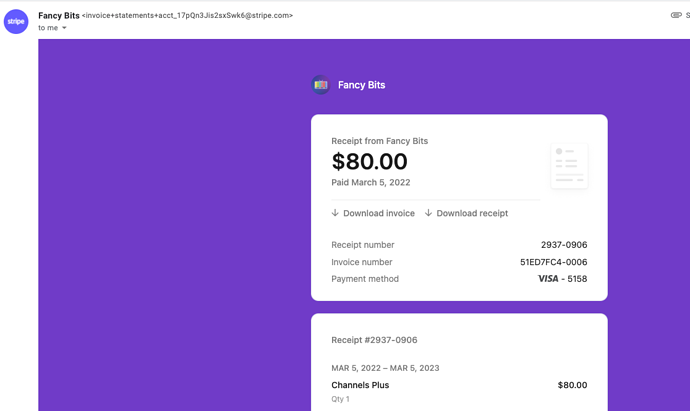This screenshot has width=690, height=411.
Task: Click the receipt document illustration
Action: pyautogui.click(x=568, y=165)
